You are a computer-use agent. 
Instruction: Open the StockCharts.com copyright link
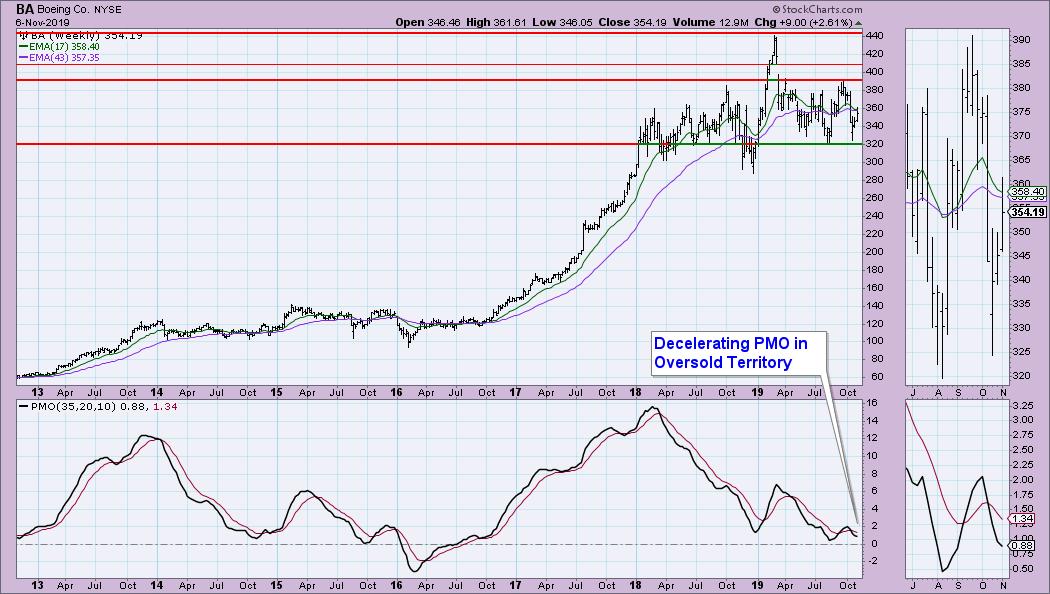817,9
